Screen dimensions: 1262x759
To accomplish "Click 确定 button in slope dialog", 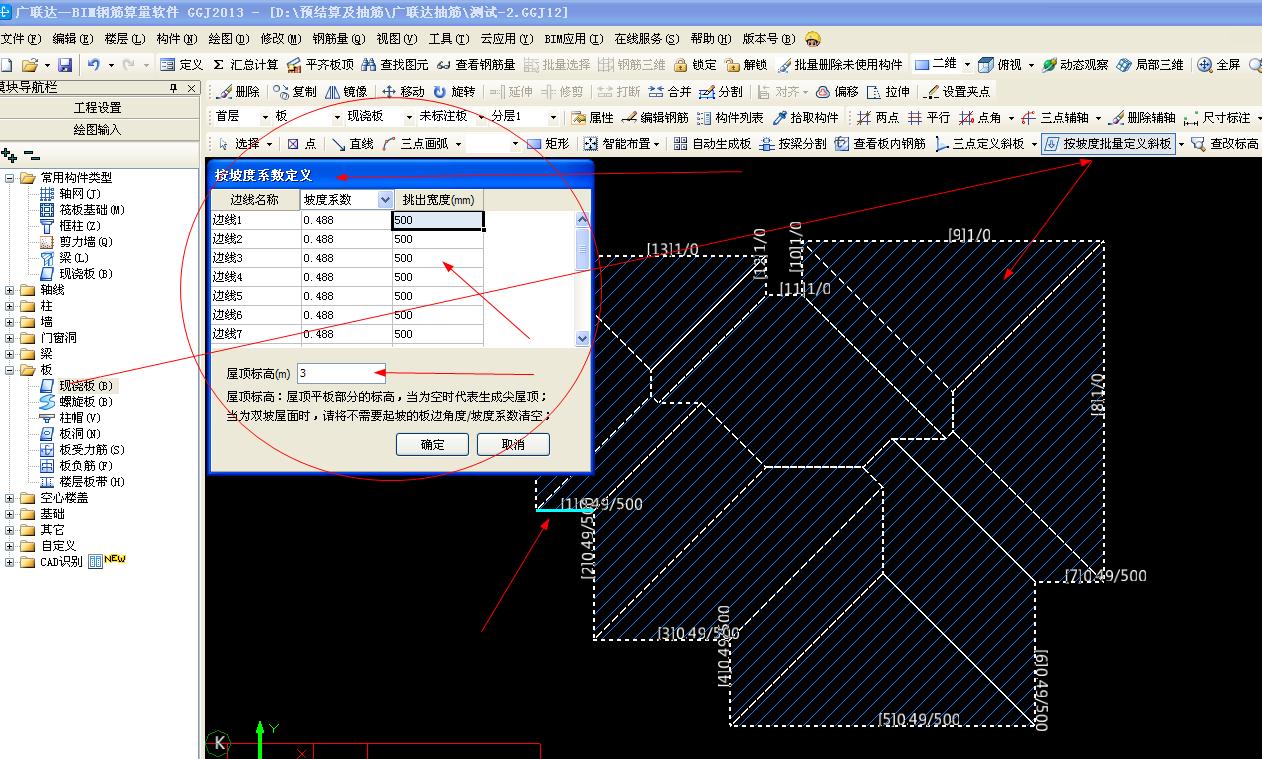I will click(x=432, y=445).
